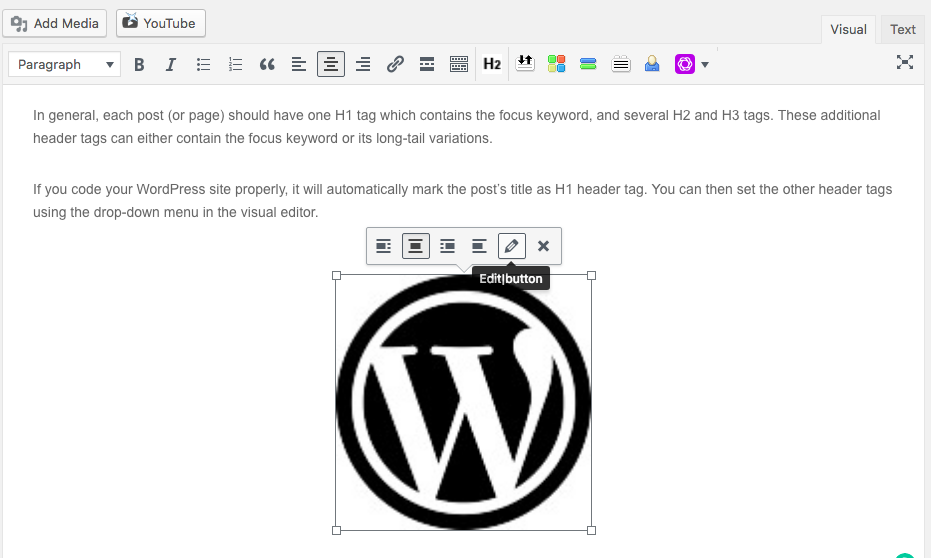Click the top-left image resize handle
This screenshot has height=558, width=931.
(337, 275)
